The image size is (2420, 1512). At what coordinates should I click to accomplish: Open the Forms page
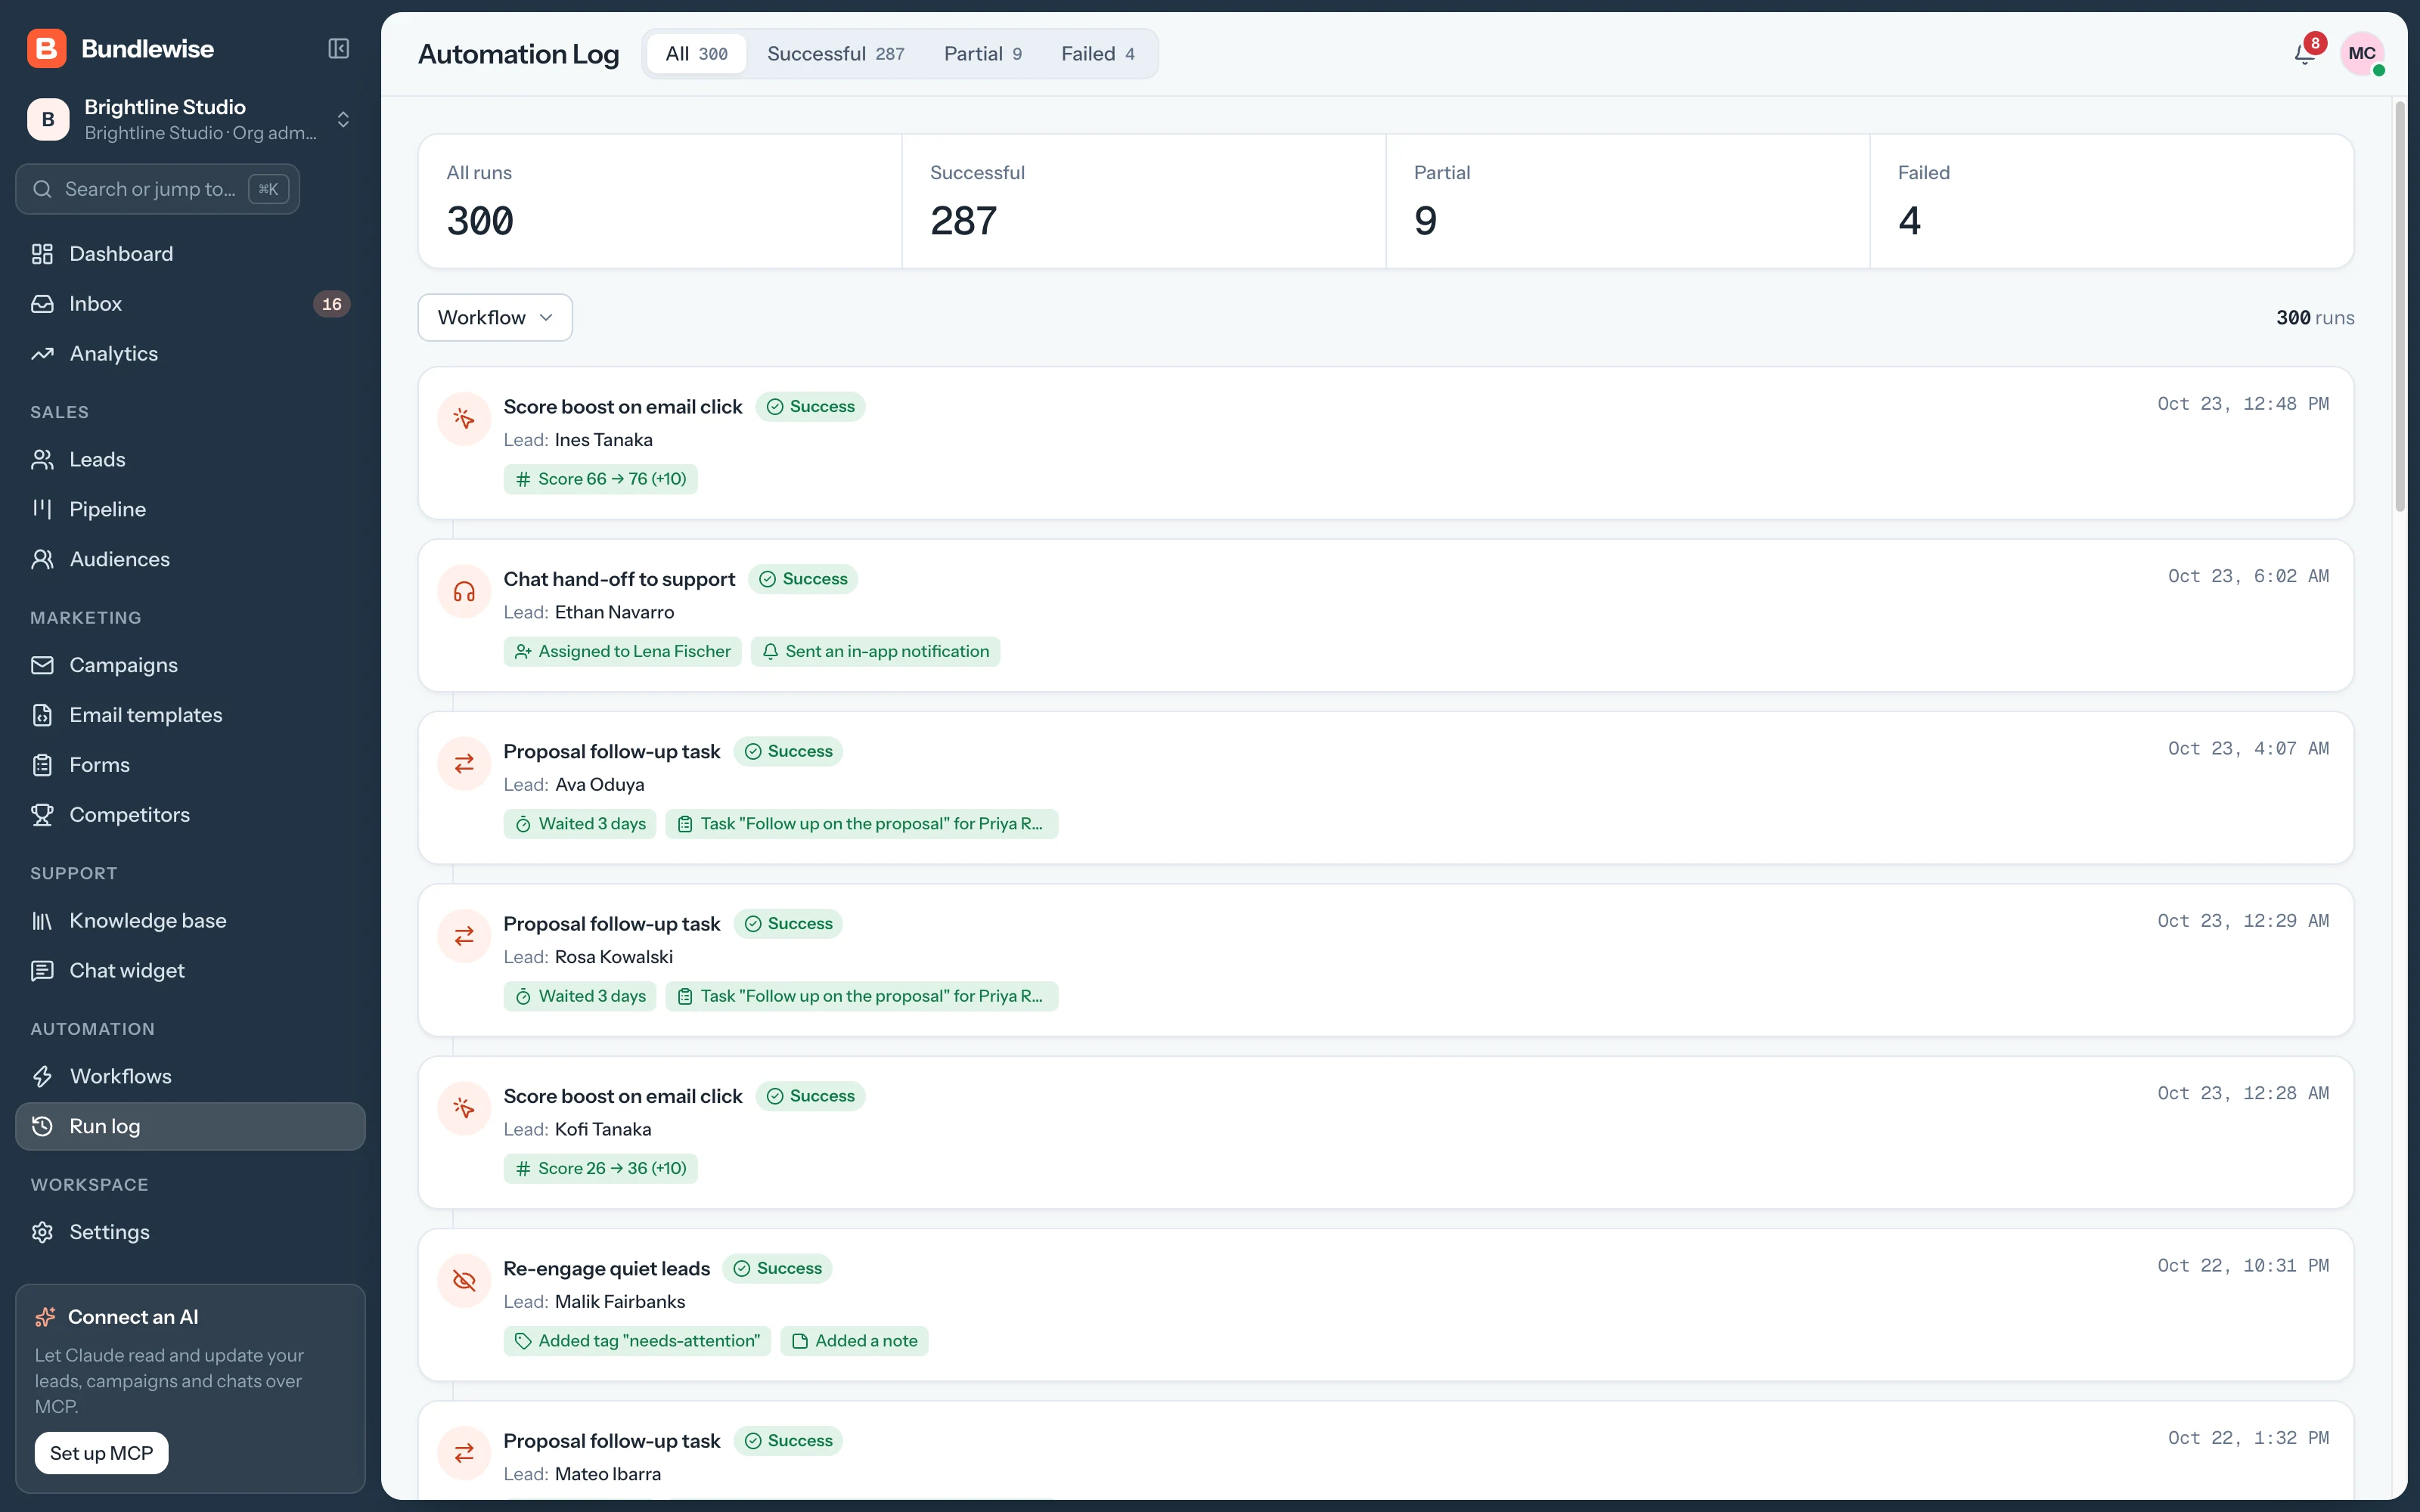tap(190, 765)
